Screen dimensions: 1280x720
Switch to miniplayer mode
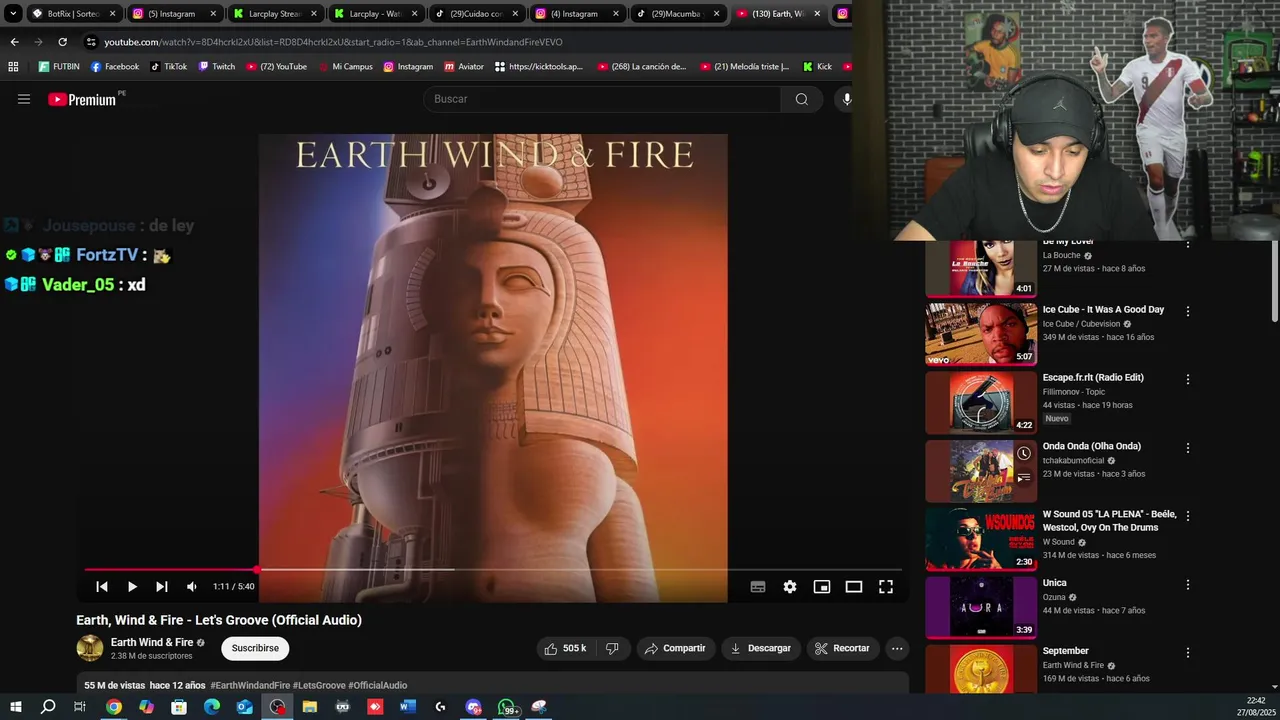tap(822, 587)
